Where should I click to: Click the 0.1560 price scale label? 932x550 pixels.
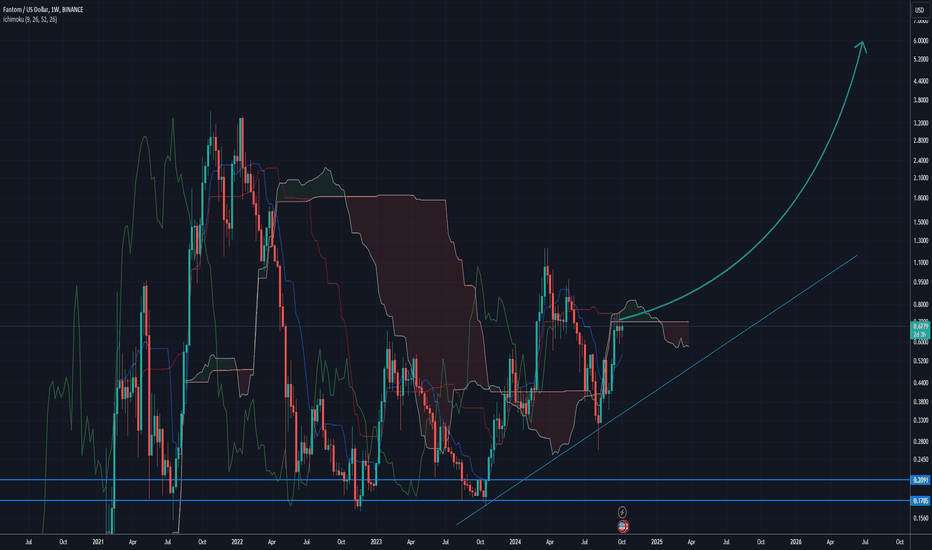pos(921,518)
